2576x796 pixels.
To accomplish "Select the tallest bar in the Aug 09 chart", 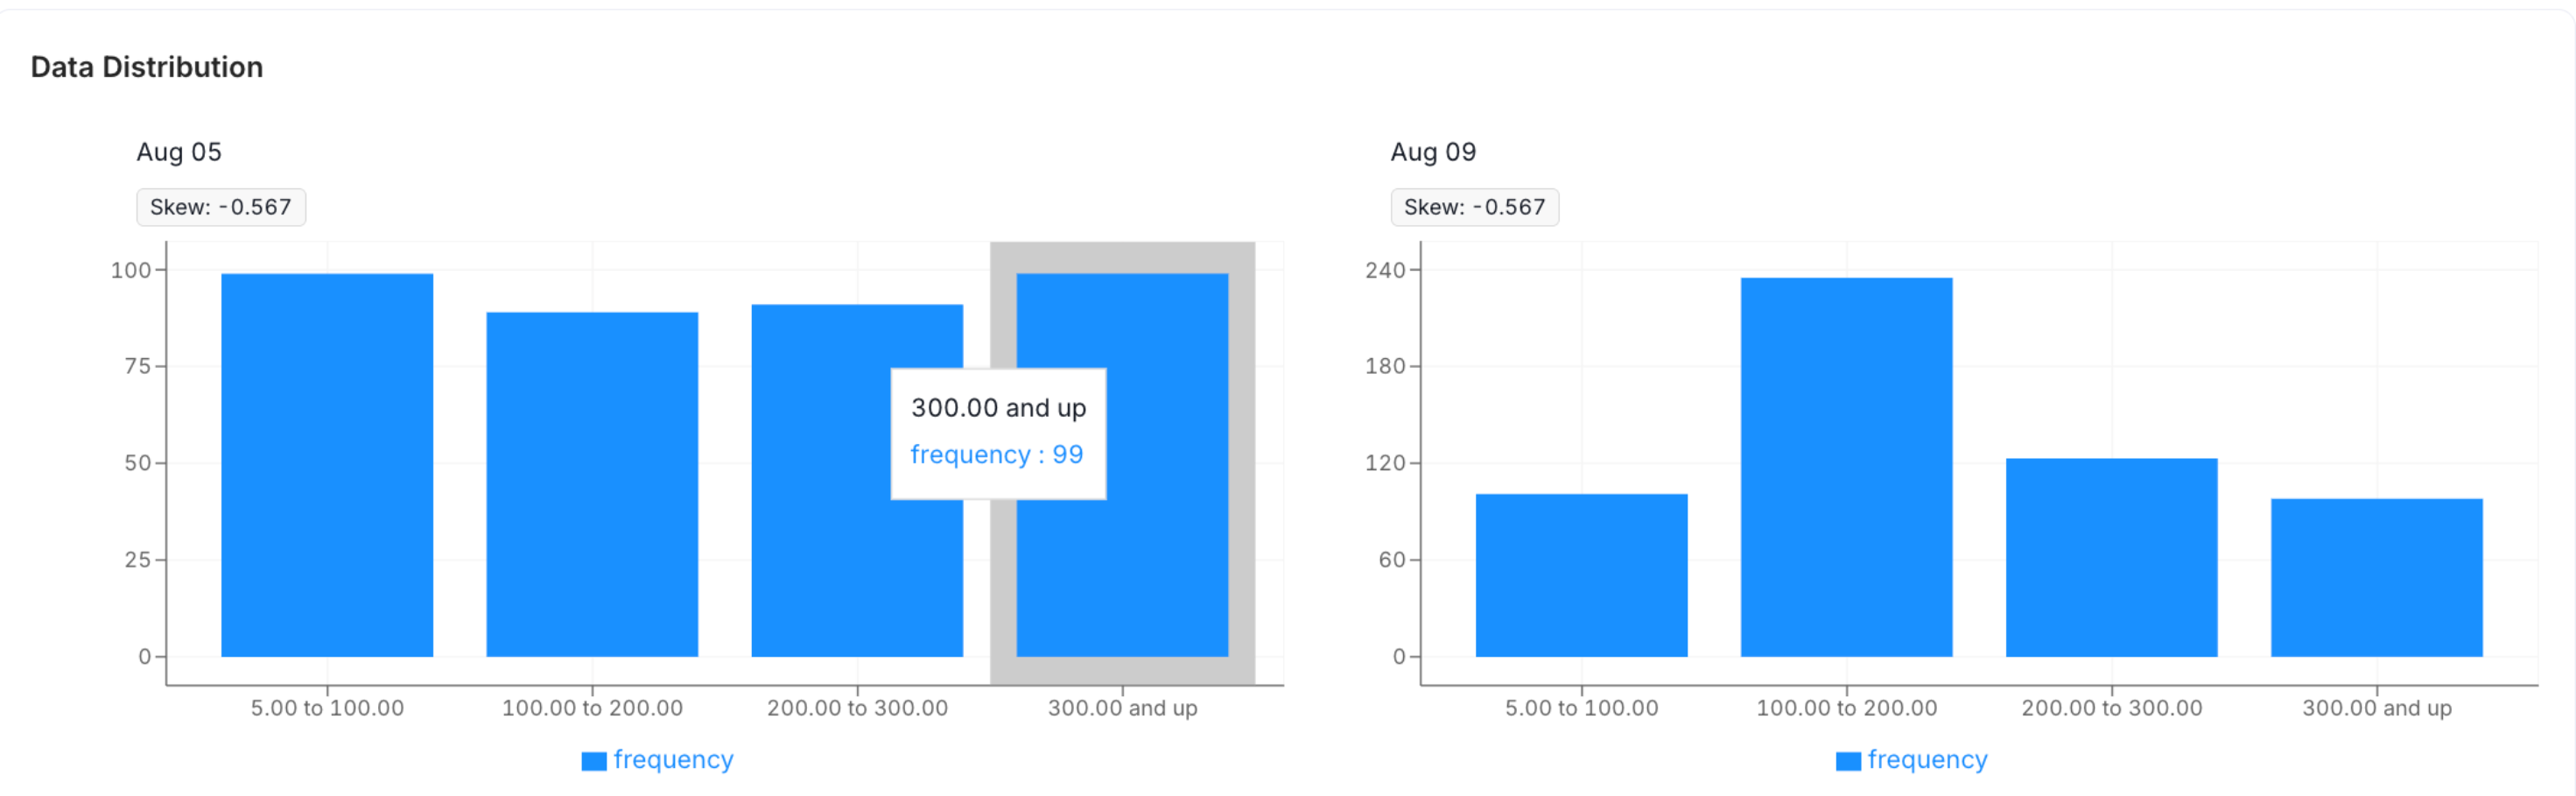I will click(1846, 467).
